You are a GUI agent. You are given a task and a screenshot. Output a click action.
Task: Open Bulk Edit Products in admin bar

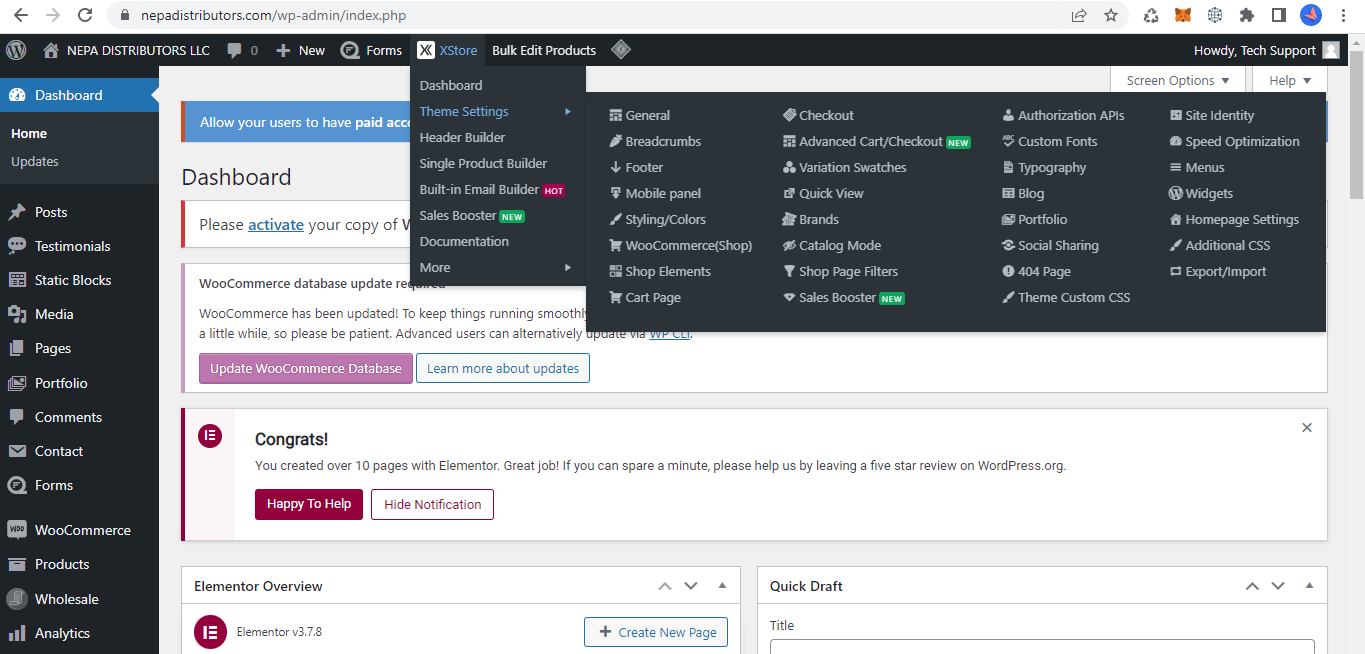(544, 50)
